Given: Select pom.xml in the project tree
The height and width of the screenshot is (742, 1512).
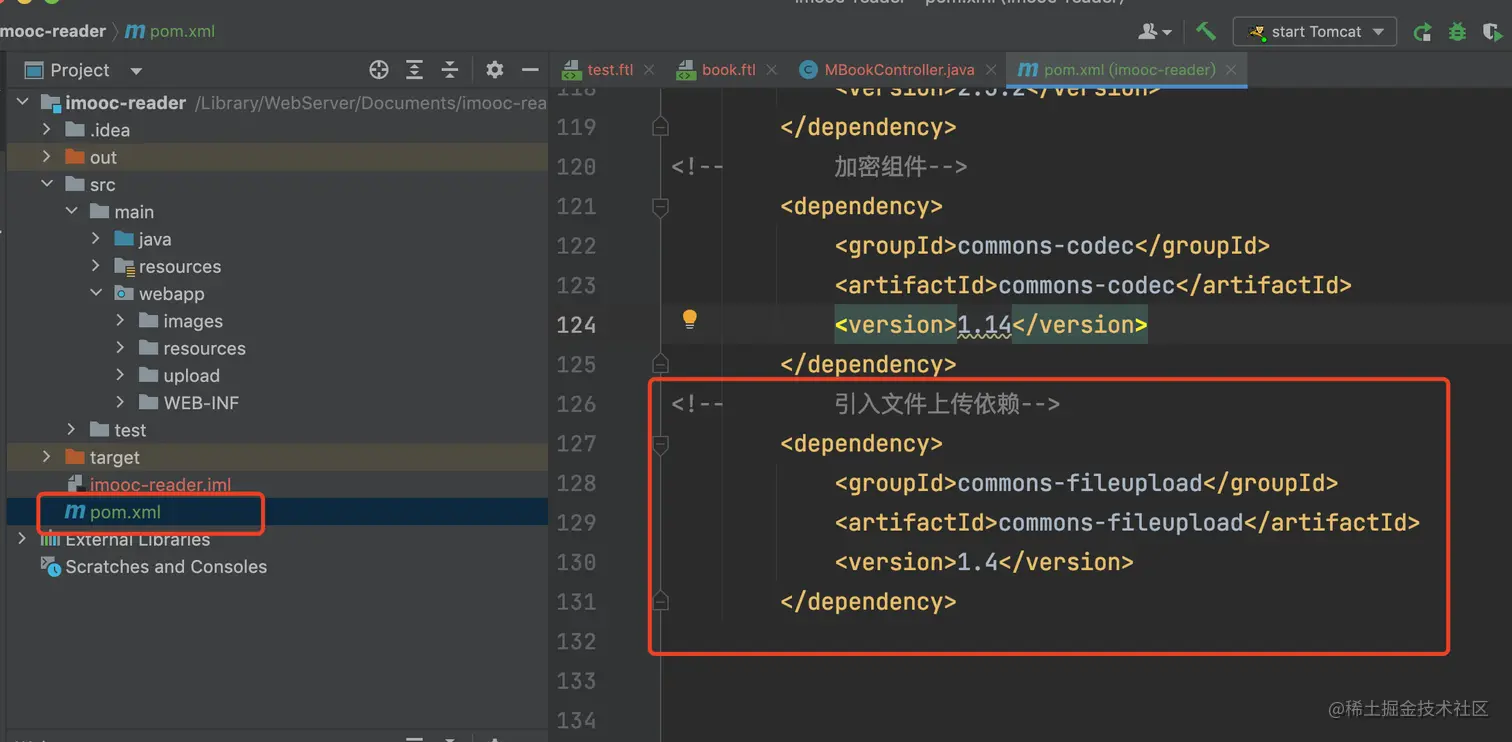Looking at the screenshot, I should click(x=125, y=512).
